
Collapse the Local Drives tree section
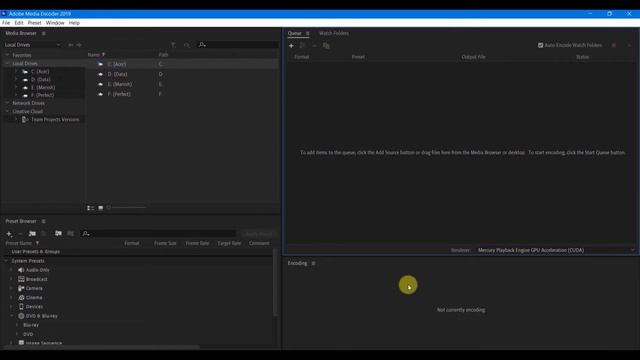7,64
